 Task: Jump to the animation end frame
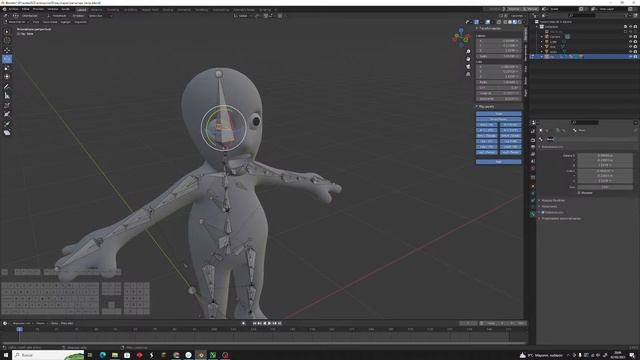pos(280,323)
